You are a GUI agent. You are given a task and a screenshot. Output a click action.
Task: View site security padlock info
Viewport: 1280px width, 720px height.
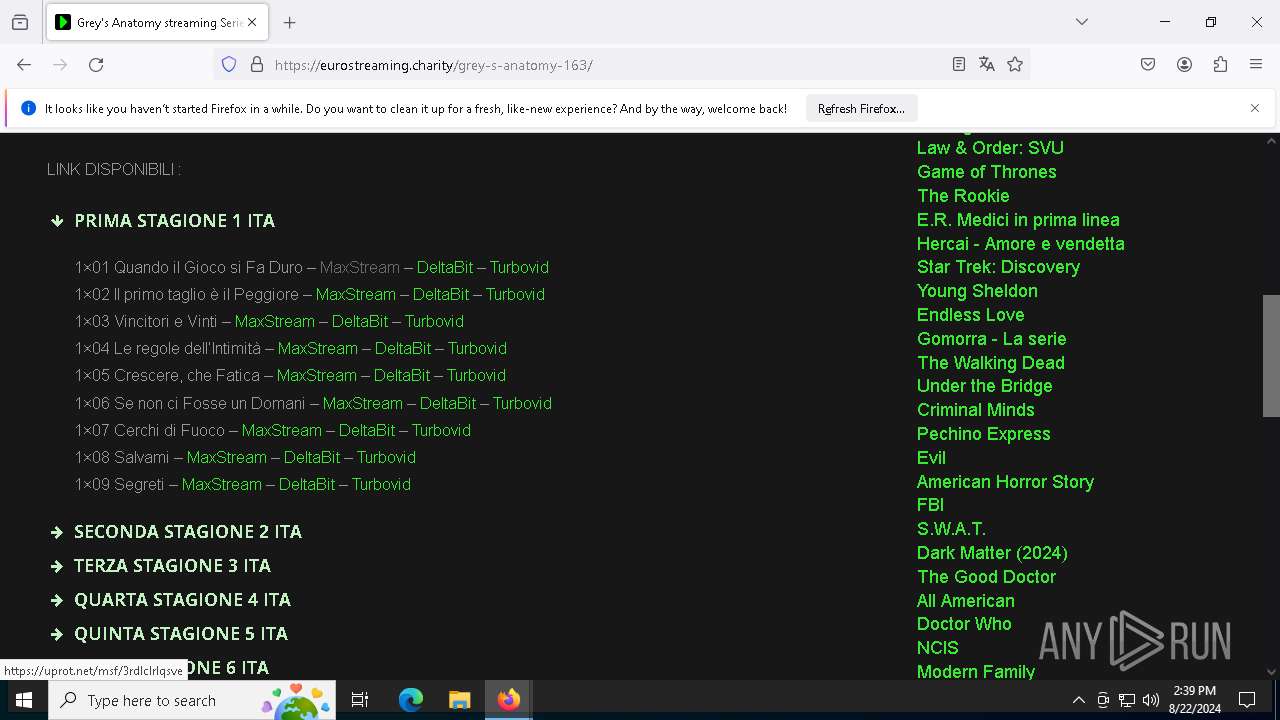tap(257, 64)
